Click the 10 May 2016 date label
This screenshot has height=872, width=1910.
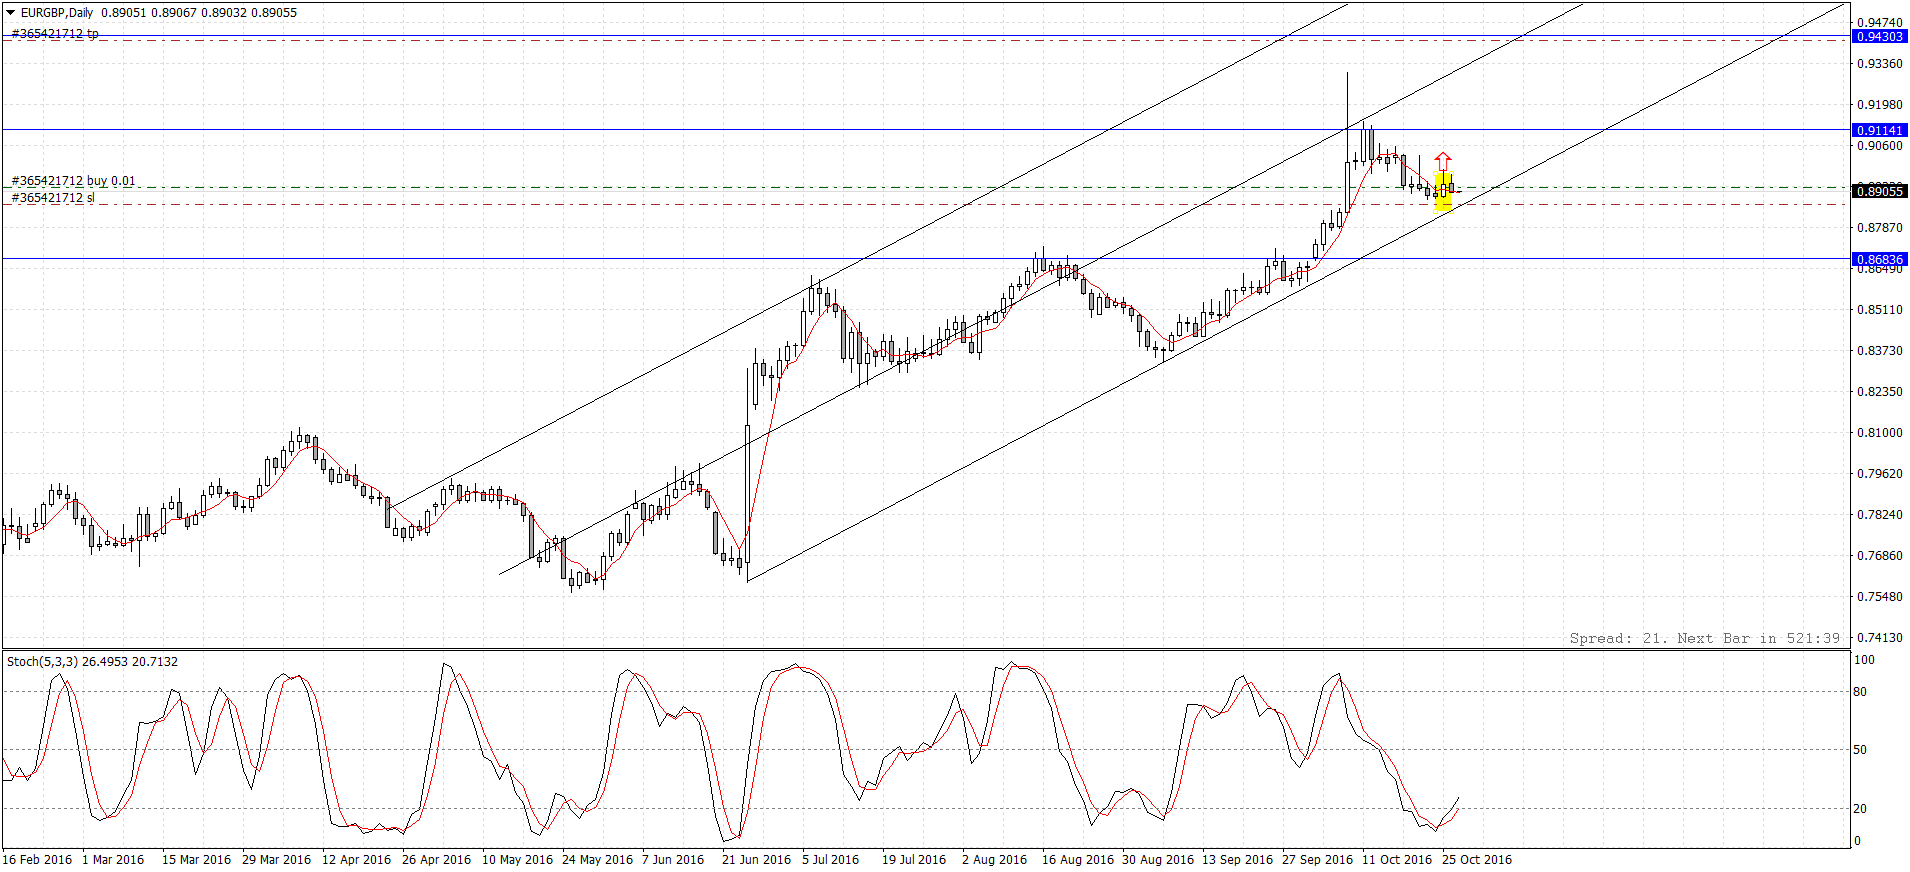[517, 860]
